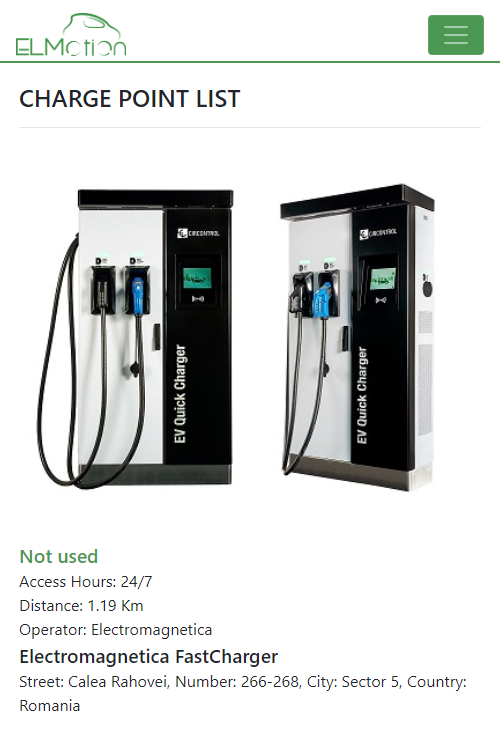Click the Distance: 1.19 Km text

(81, 606)
